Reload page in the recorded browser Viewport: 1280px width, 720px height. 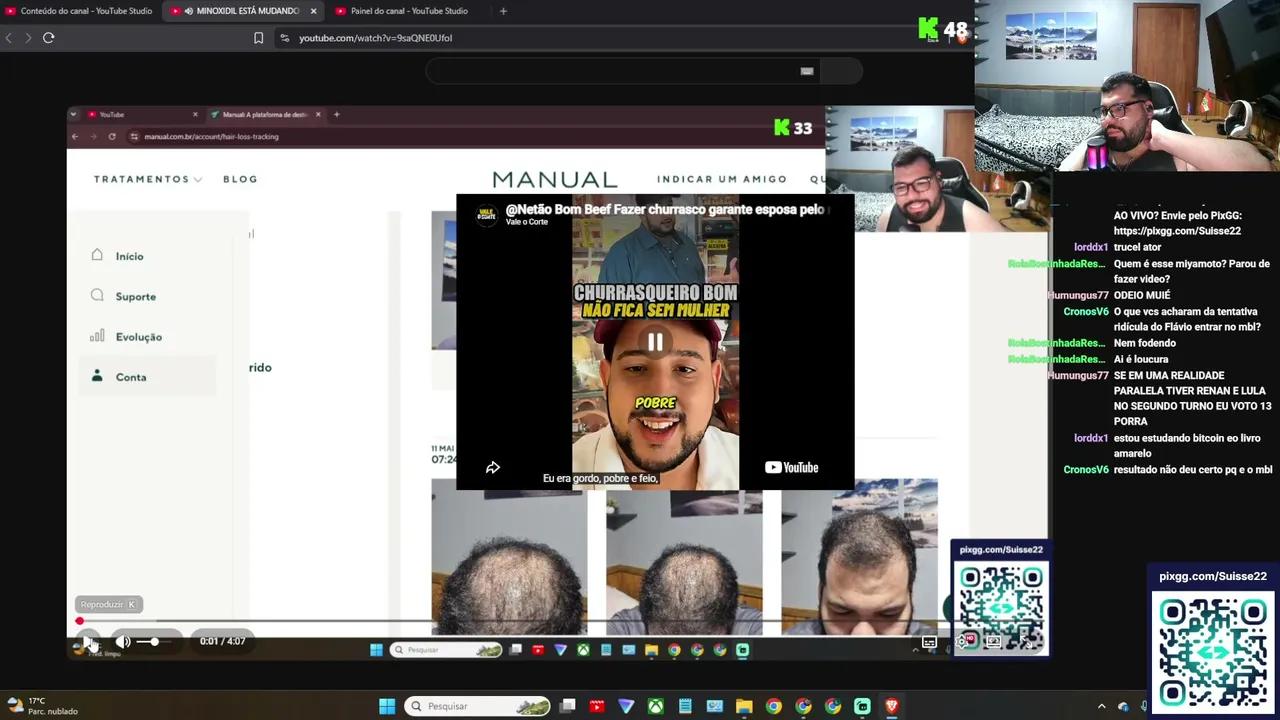[112, 137]
